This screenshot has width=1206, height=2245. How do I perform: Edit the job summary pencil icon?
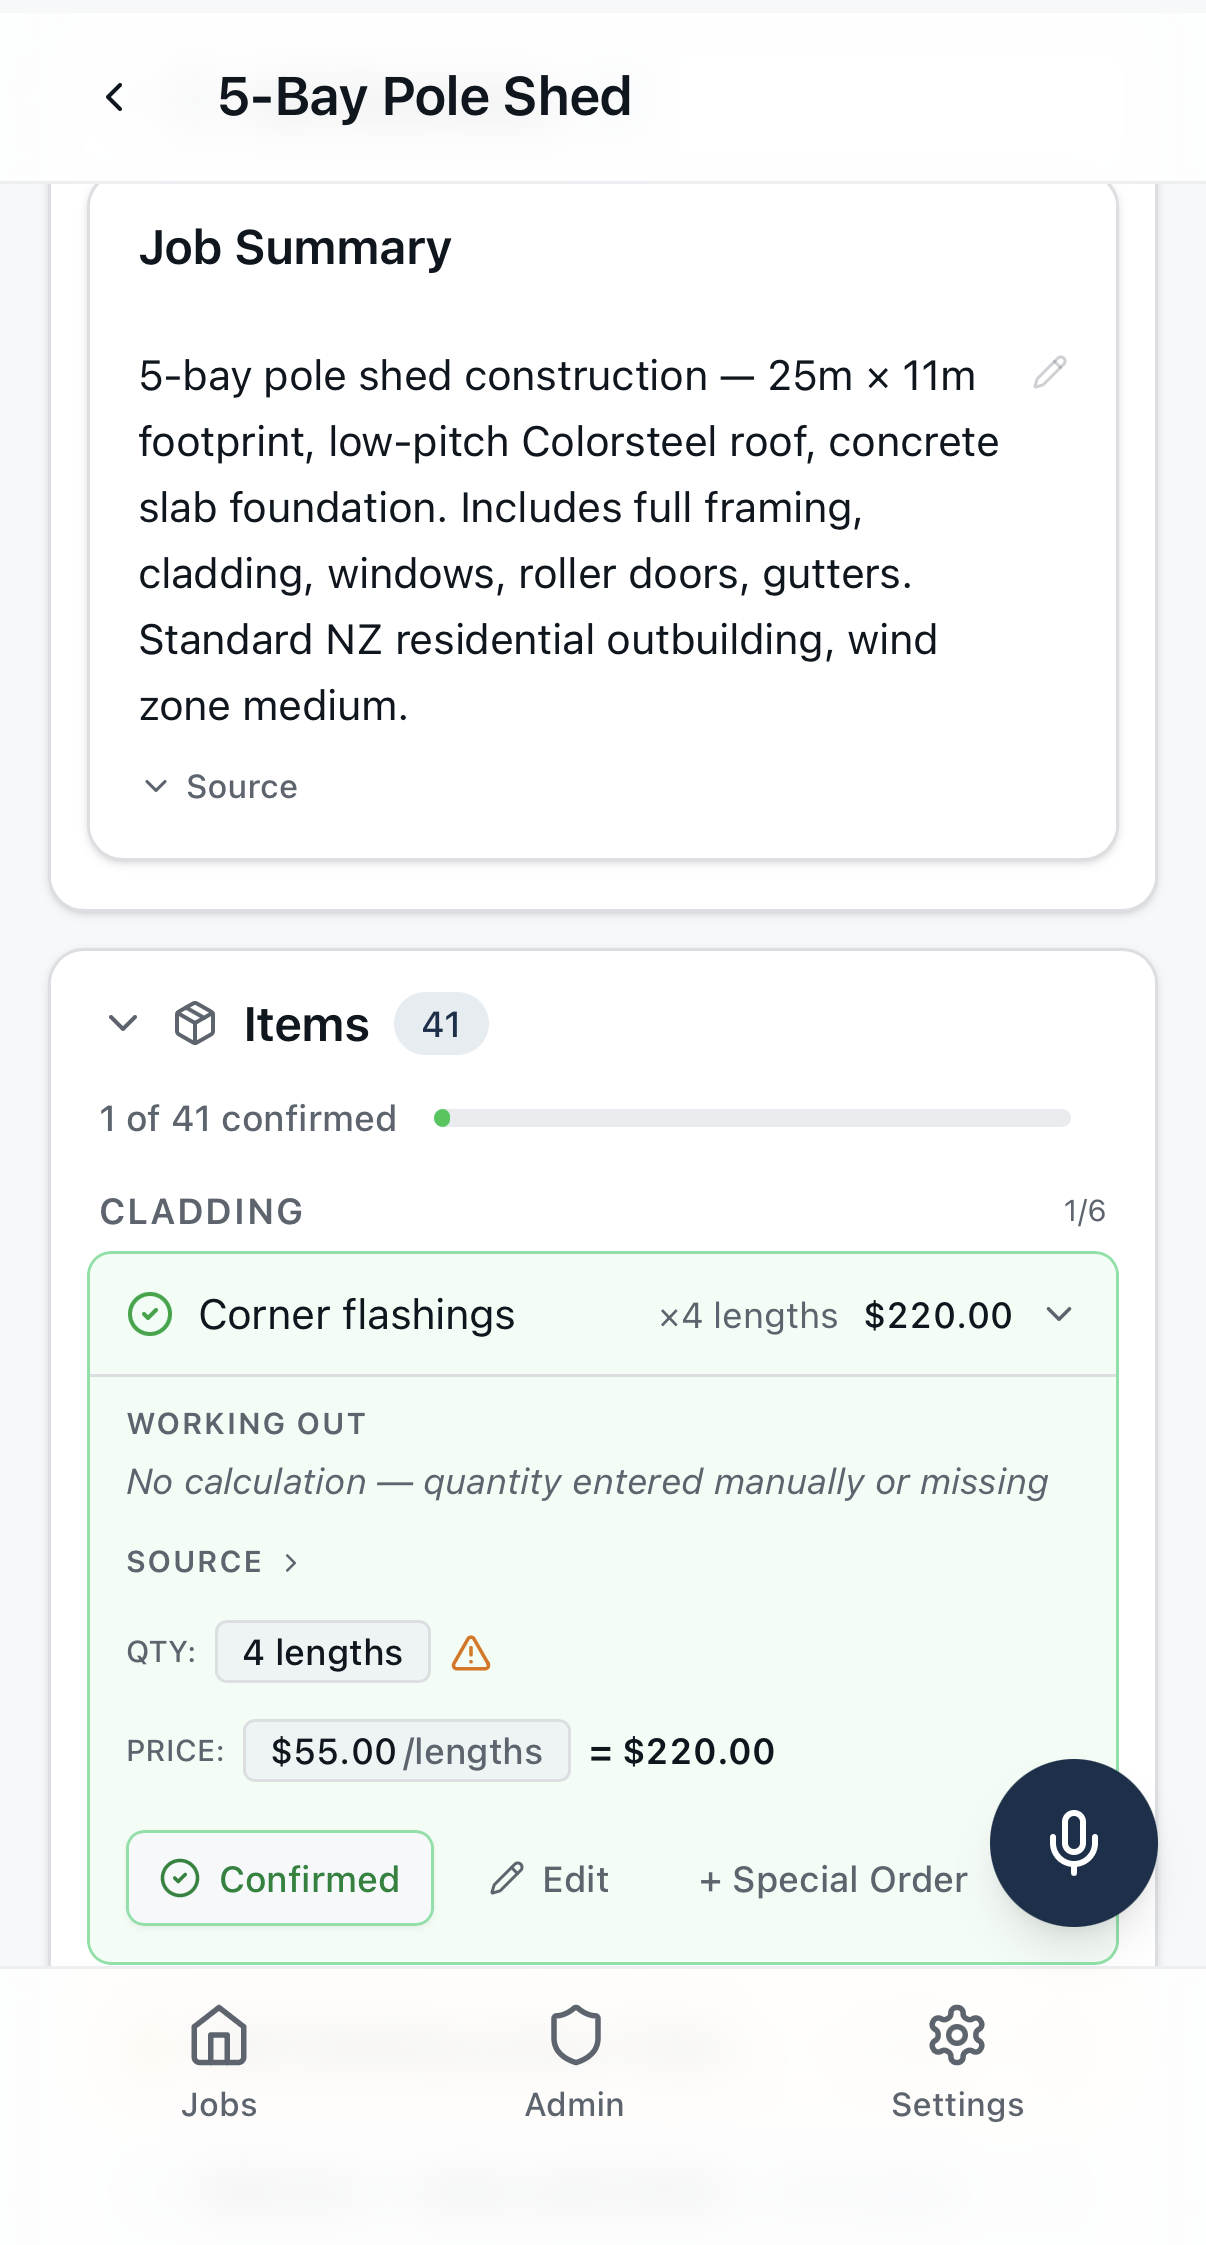pos(1049,372)
